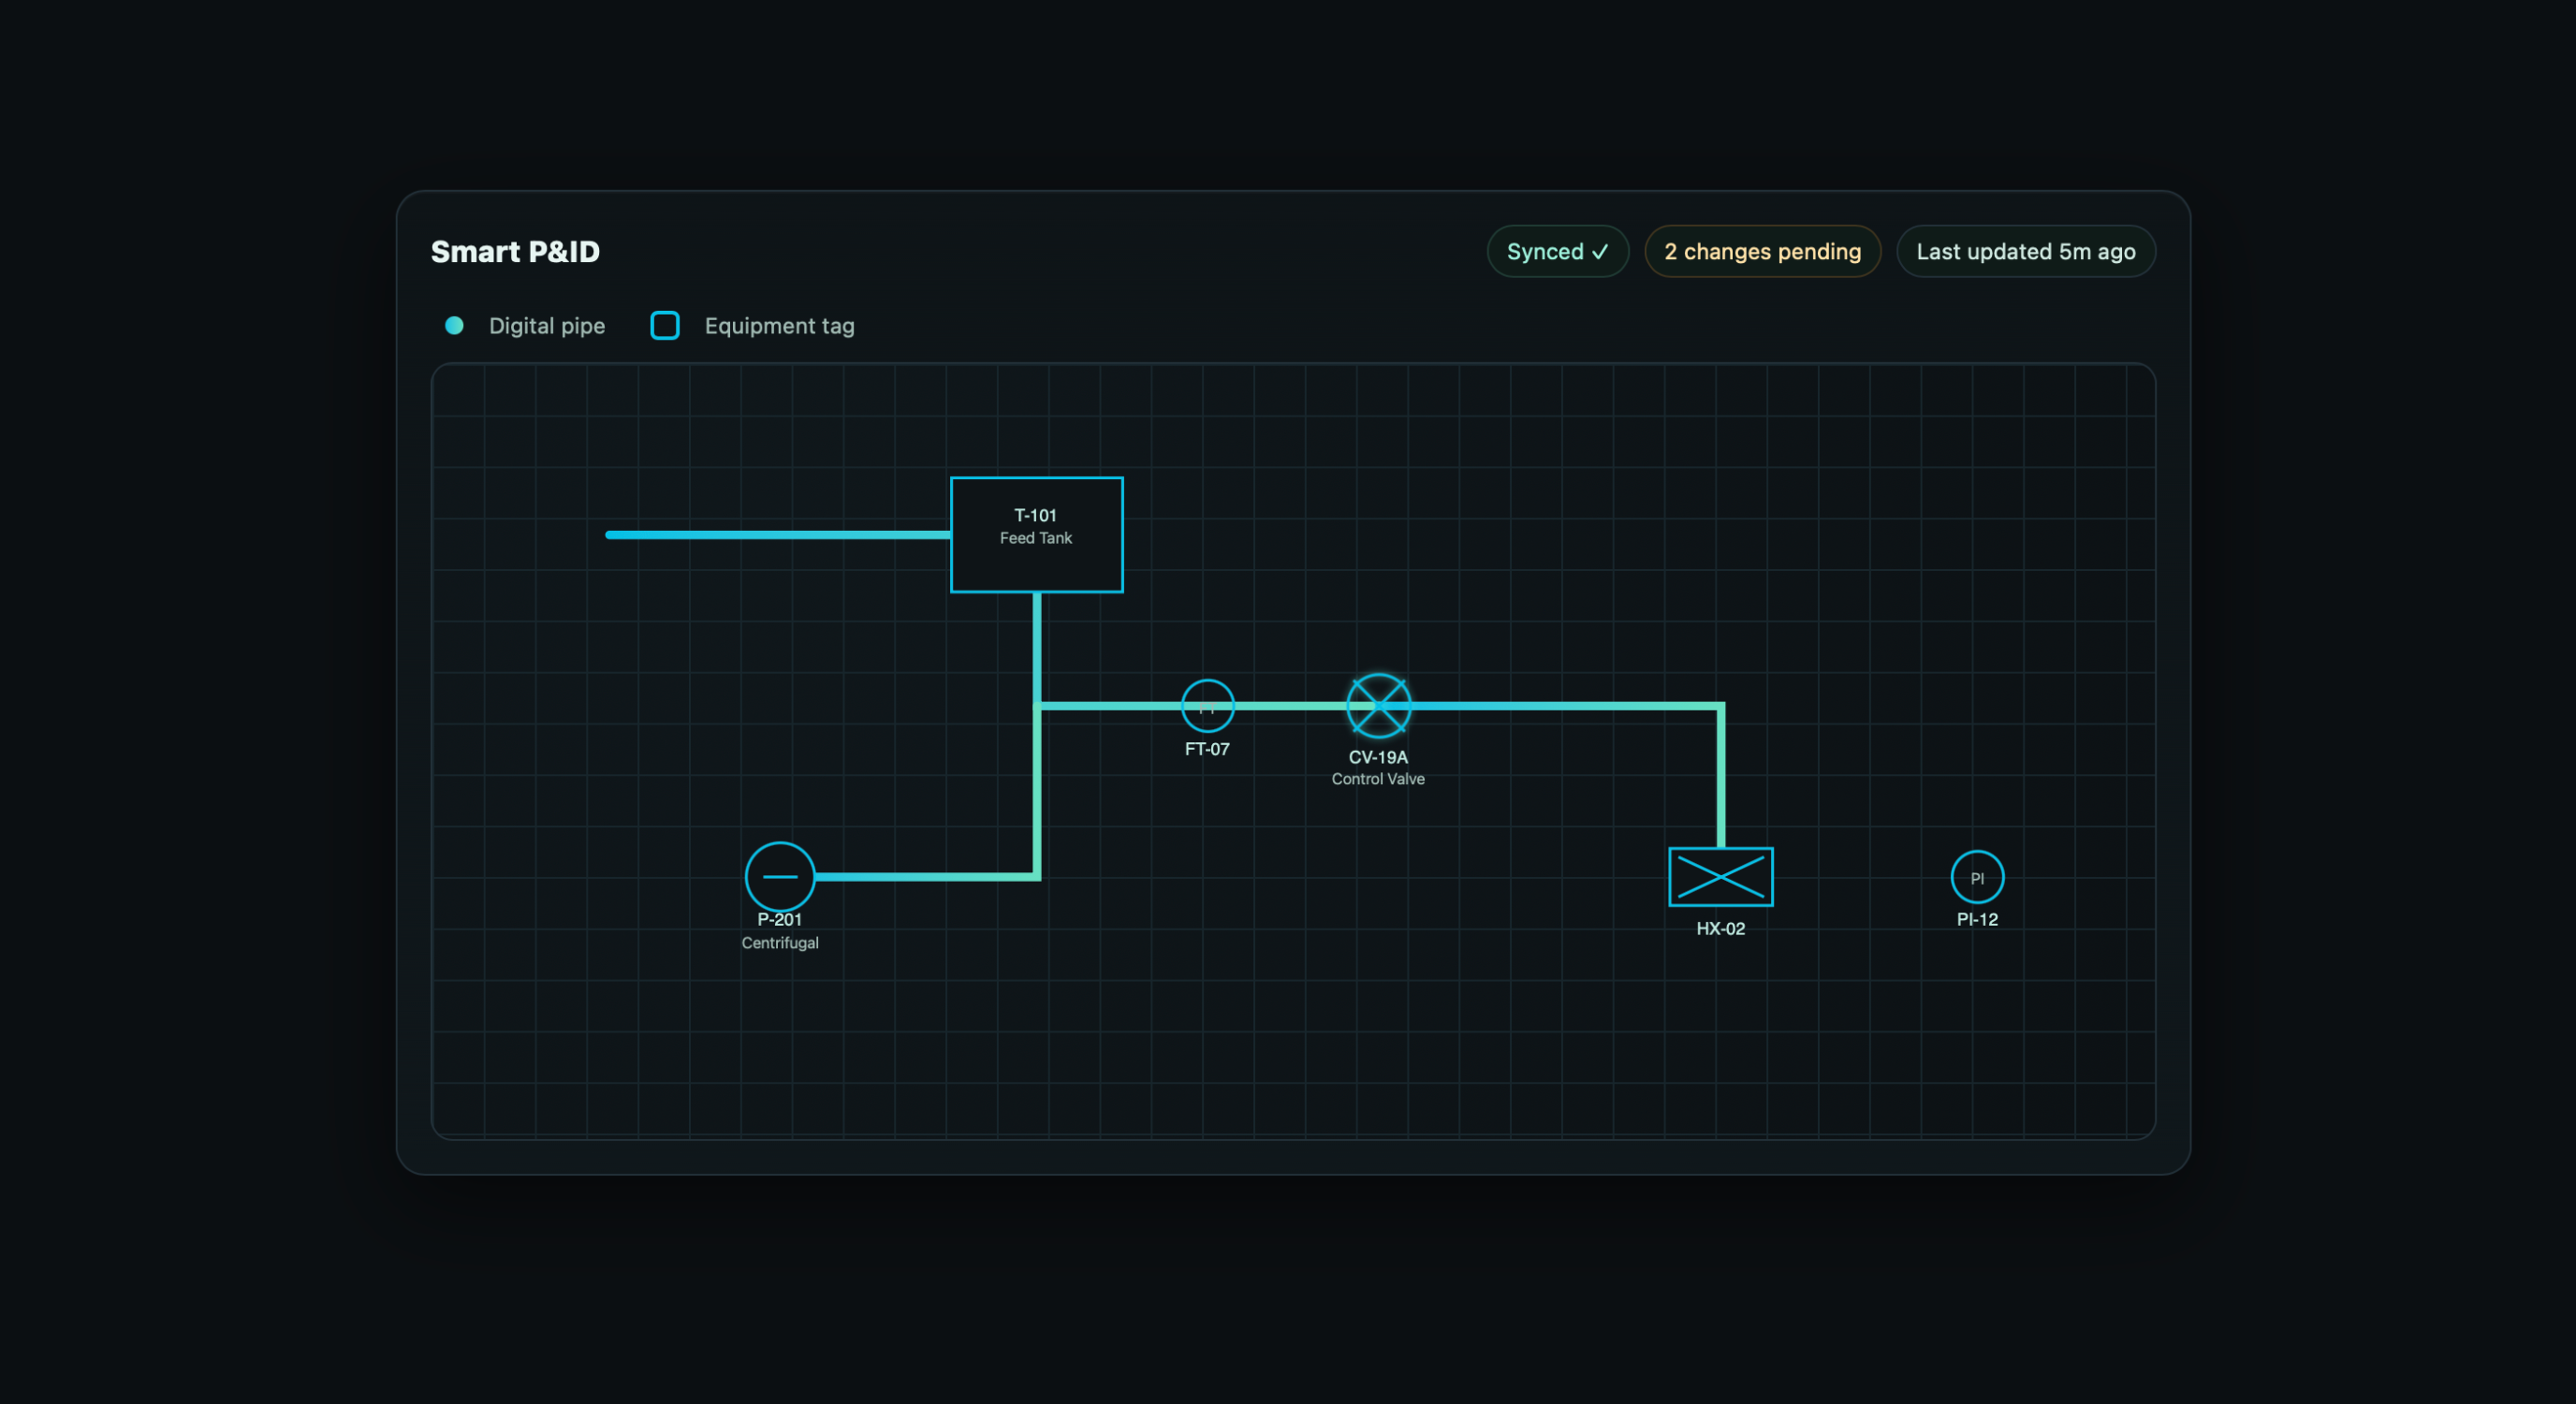Click the Digital pipe legend dot
Screen dimensions: 2576x1404
[x=454, y=325]
